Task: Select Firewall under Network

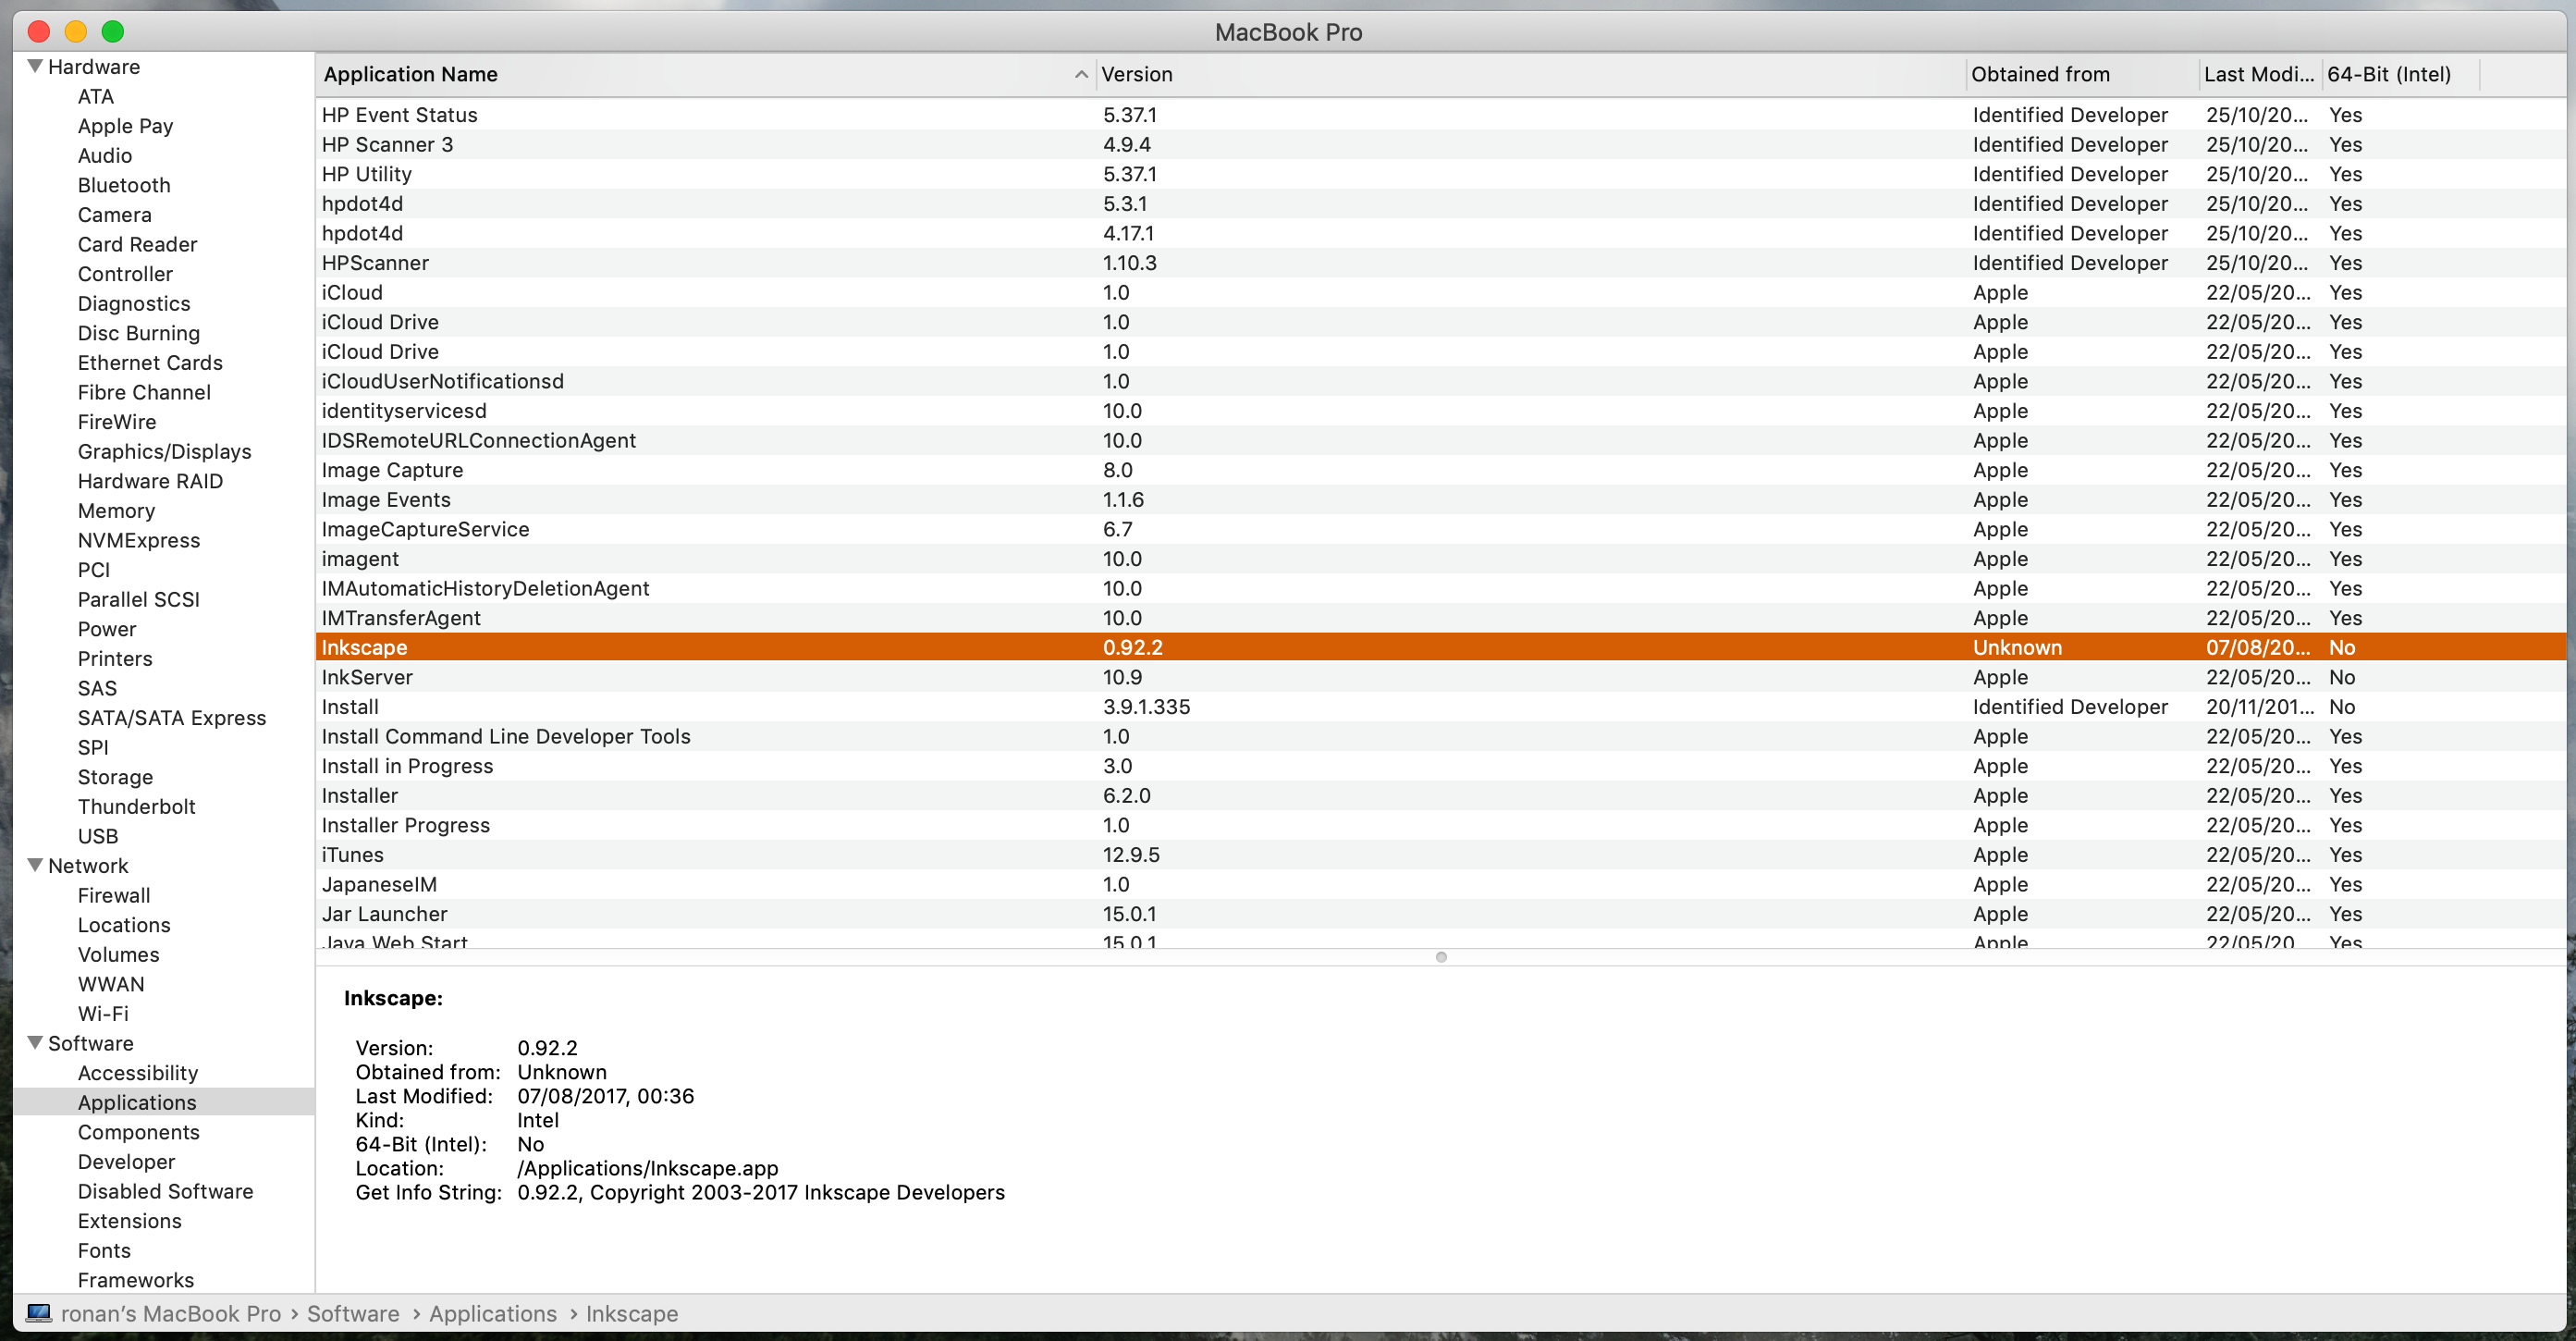Action: point(115,895)
